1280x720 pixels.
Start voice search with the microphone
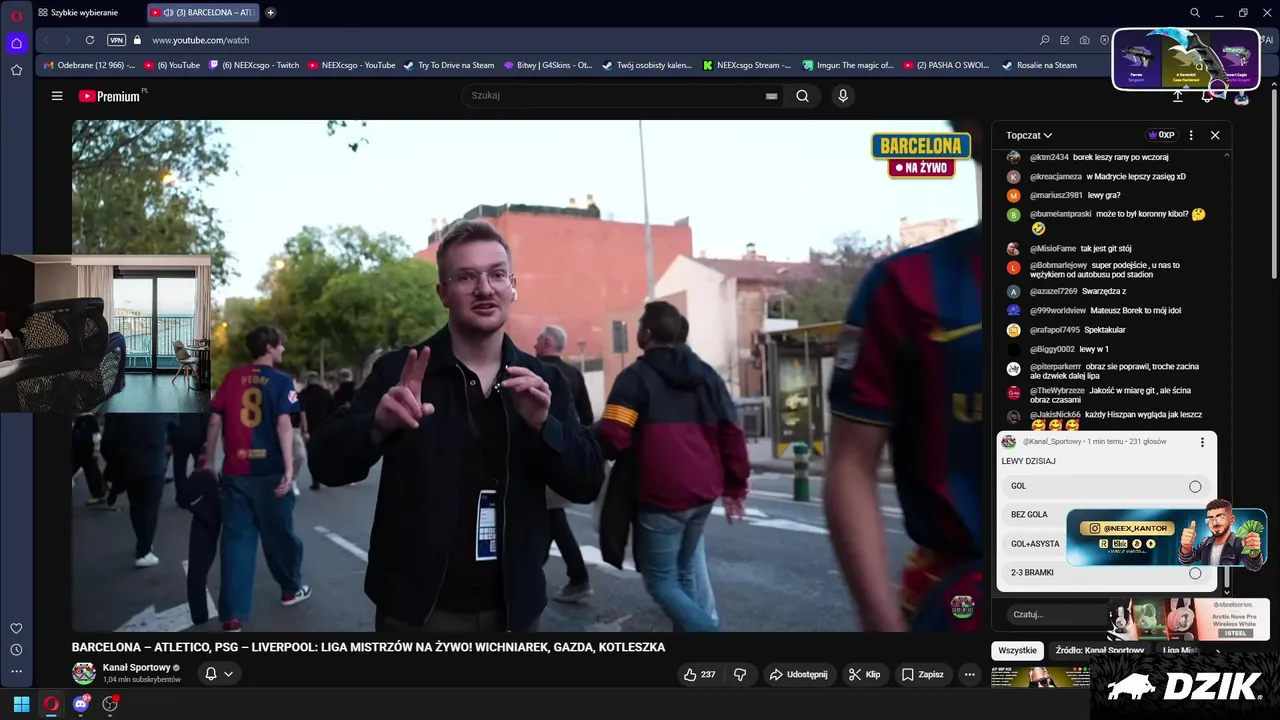pyautogui.click(x=843, y=96)
